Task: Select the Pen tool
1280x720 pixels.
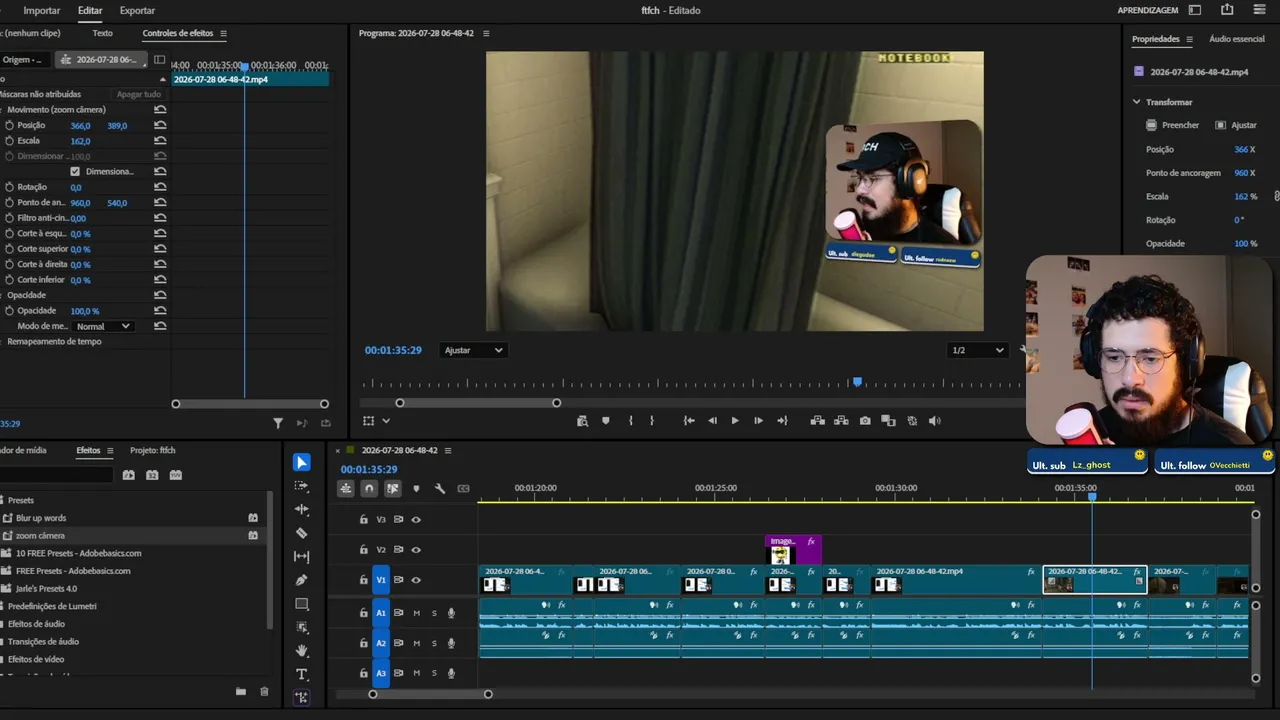Action: [x=301, y=580]
